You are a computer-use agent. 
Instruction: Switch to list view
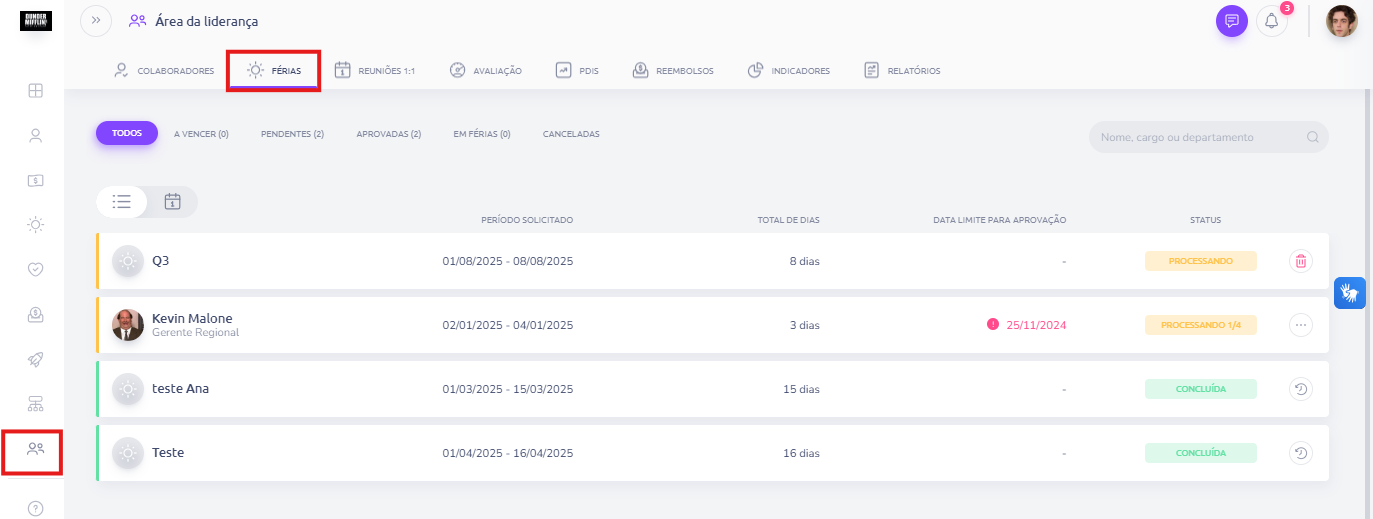(x=122, y=201)
